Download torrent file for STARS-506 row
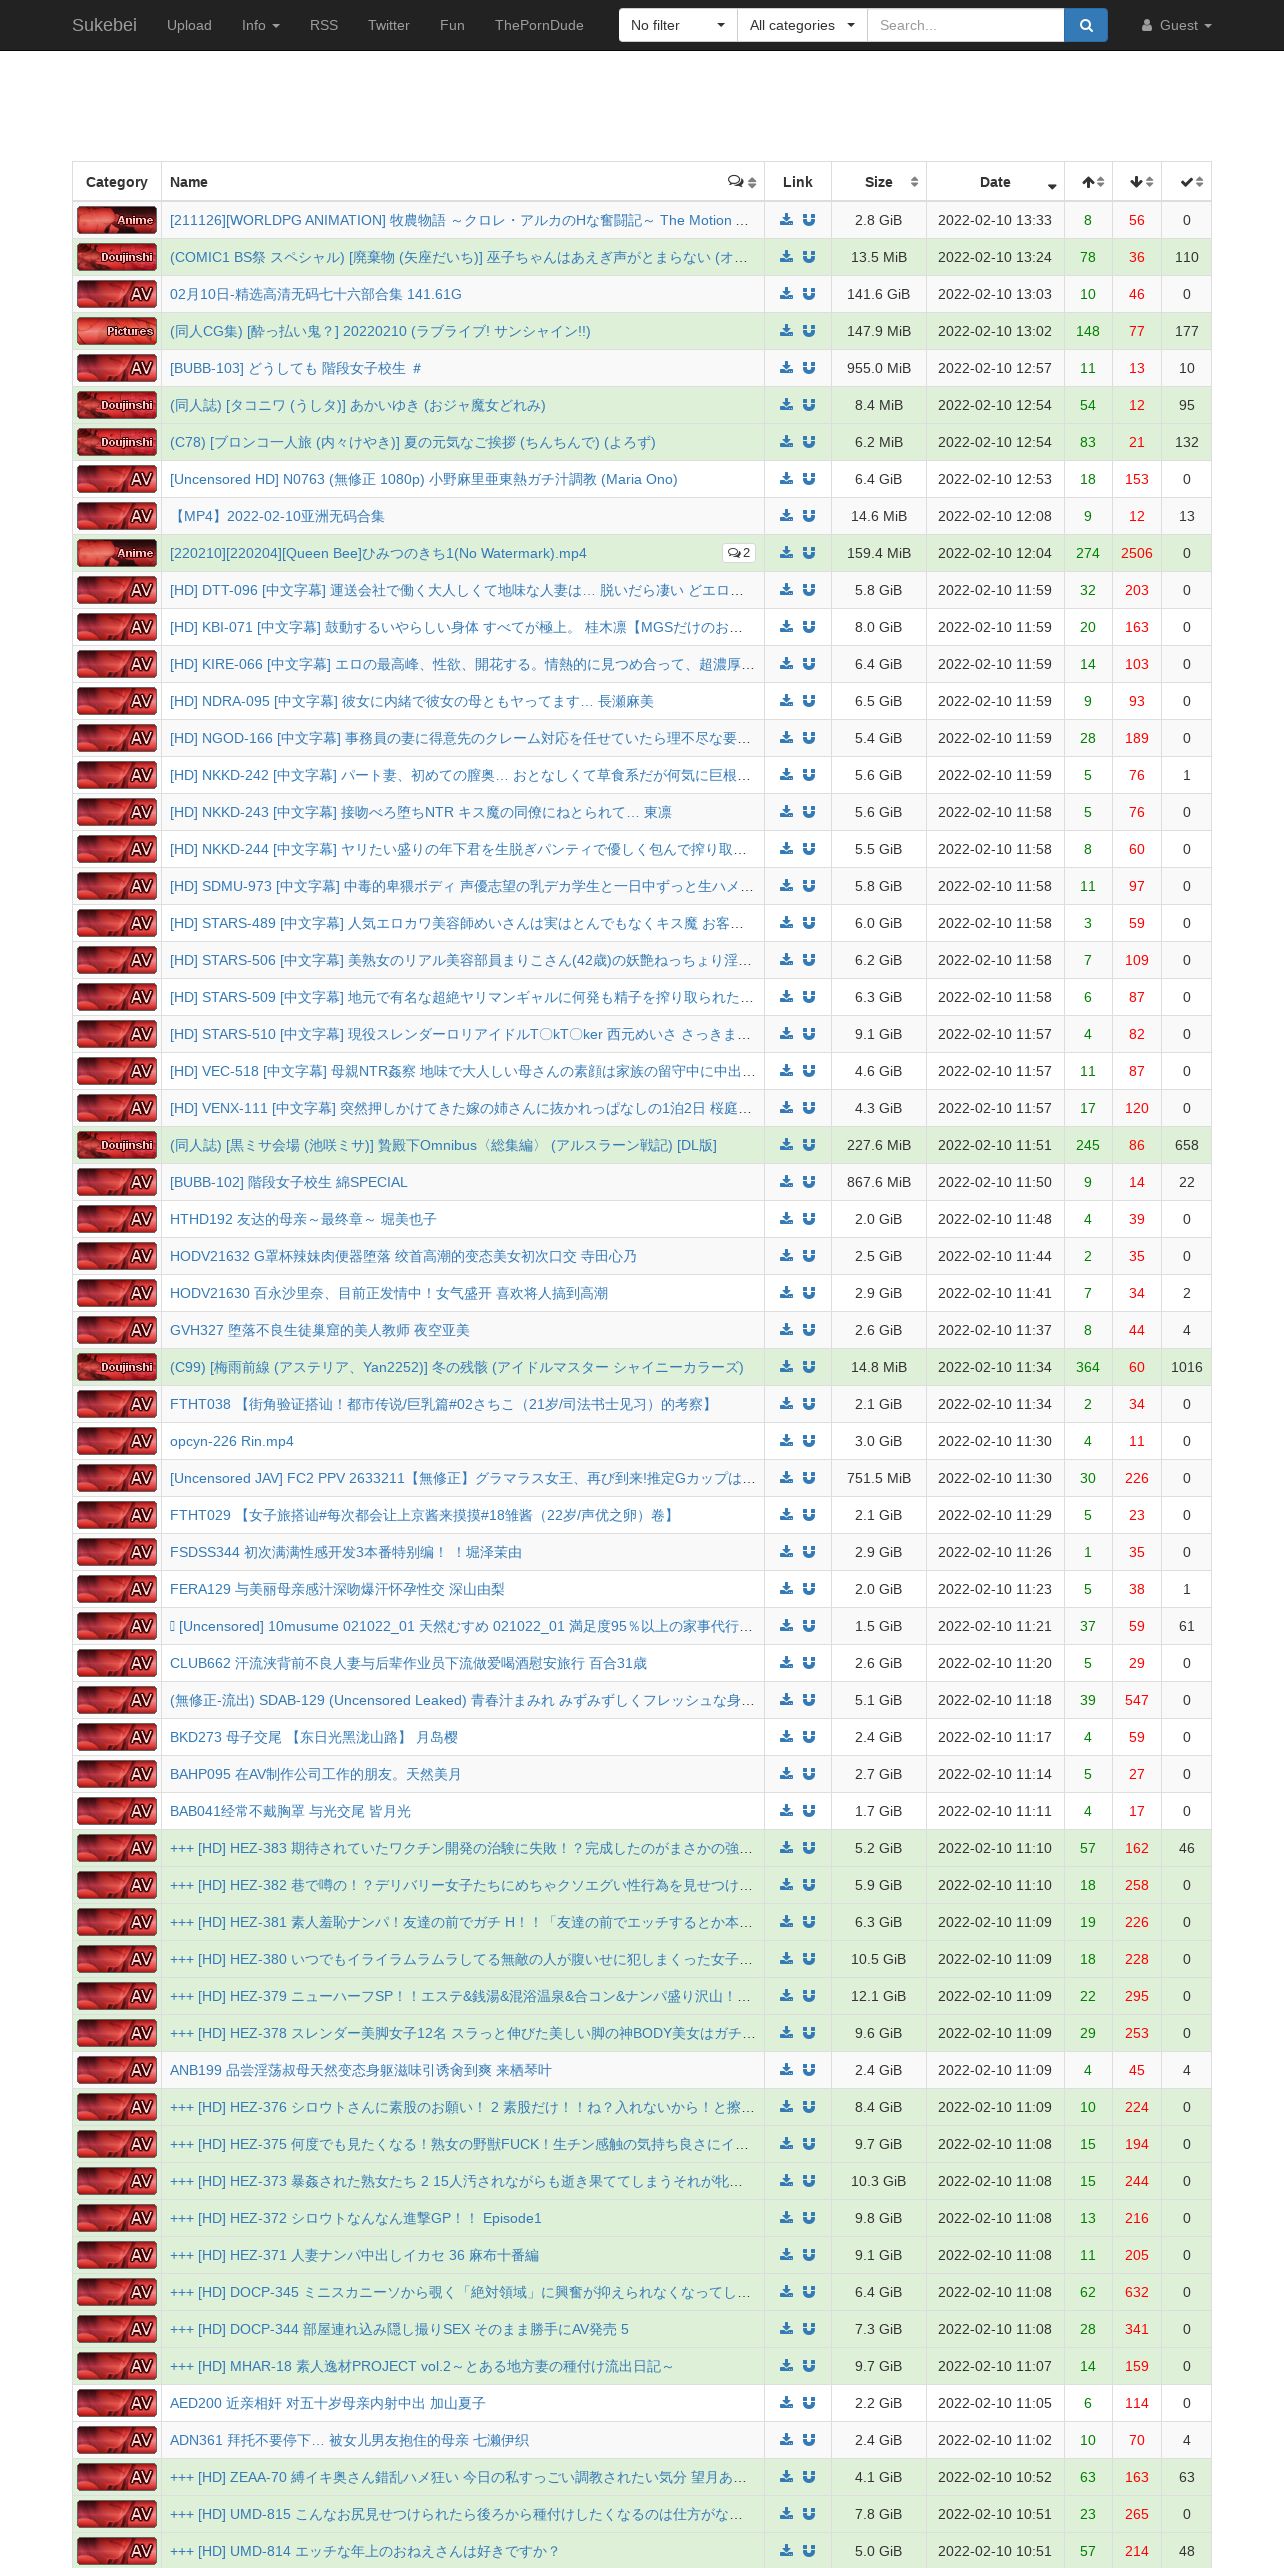 [787, 960]
